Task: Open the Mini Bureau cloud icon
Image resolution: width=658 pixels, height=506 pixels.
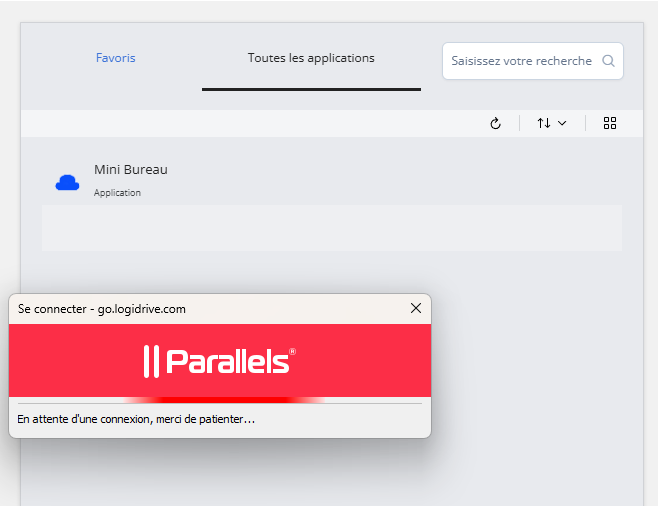Action: (67, 182)
